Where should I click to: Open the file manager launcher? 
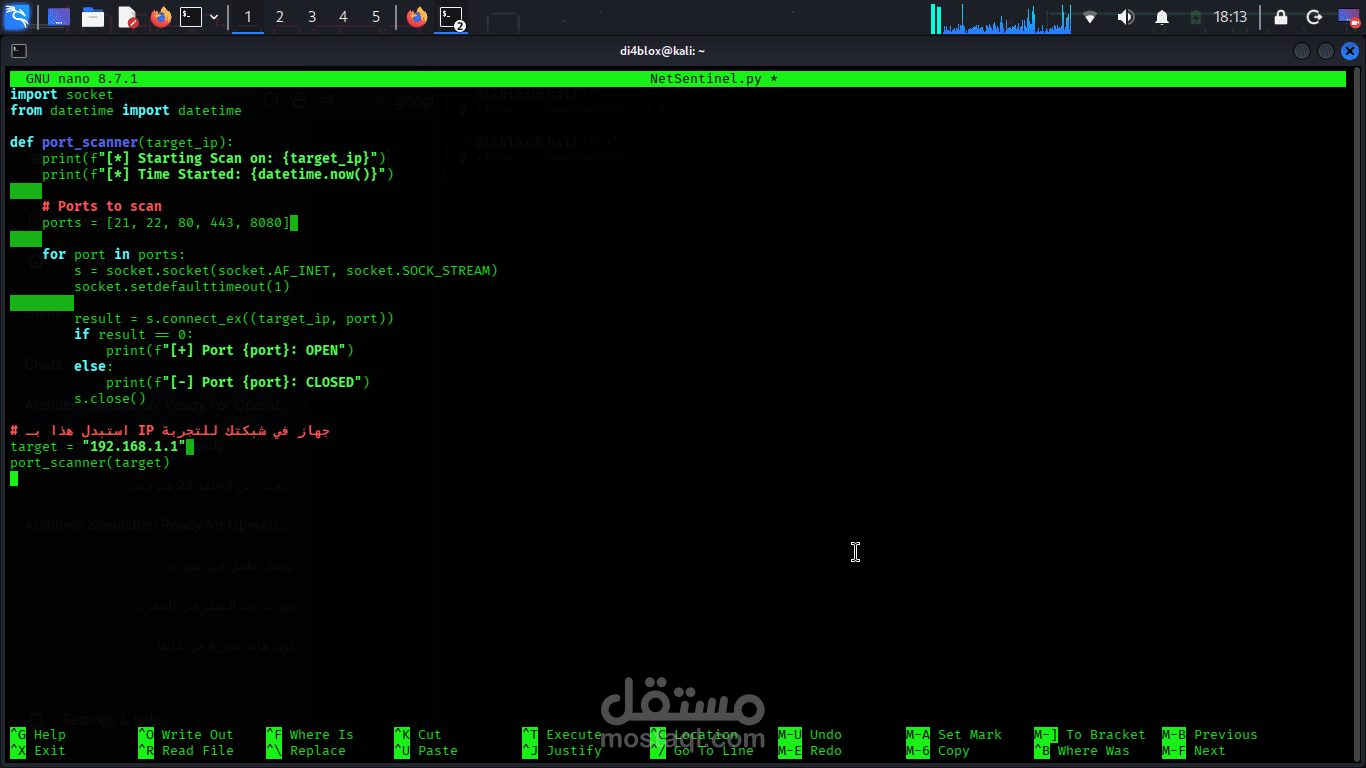pyautogui.click(x=93, y=17)
